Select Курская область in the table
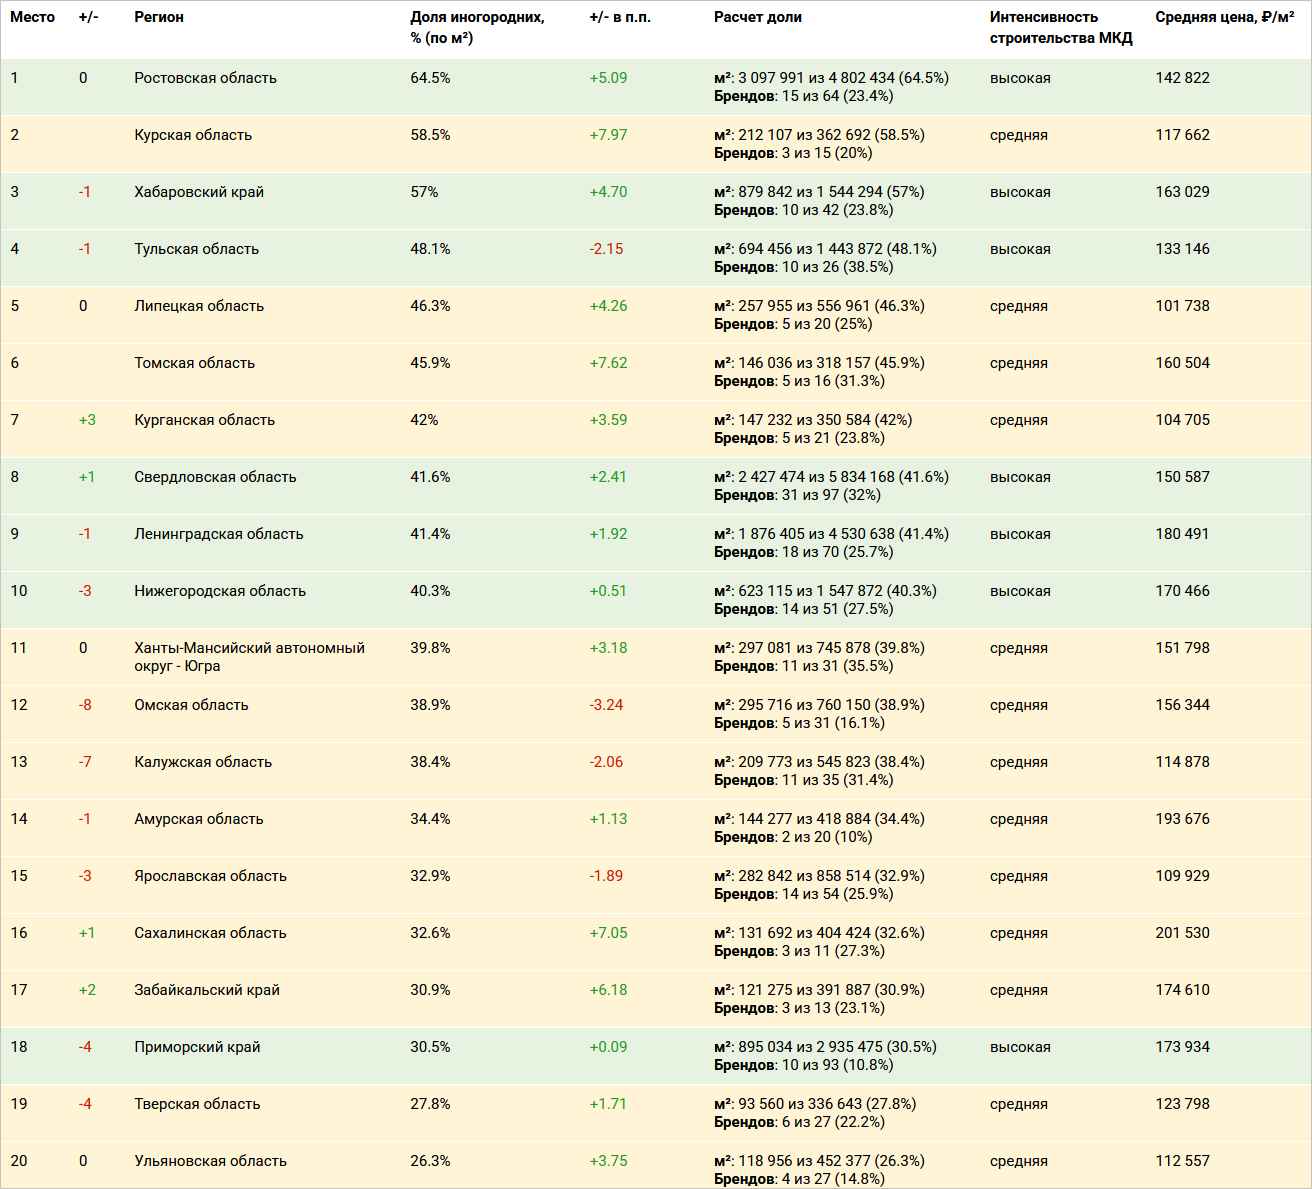Screen dimensions: 1312x1189 coord(193,135)
